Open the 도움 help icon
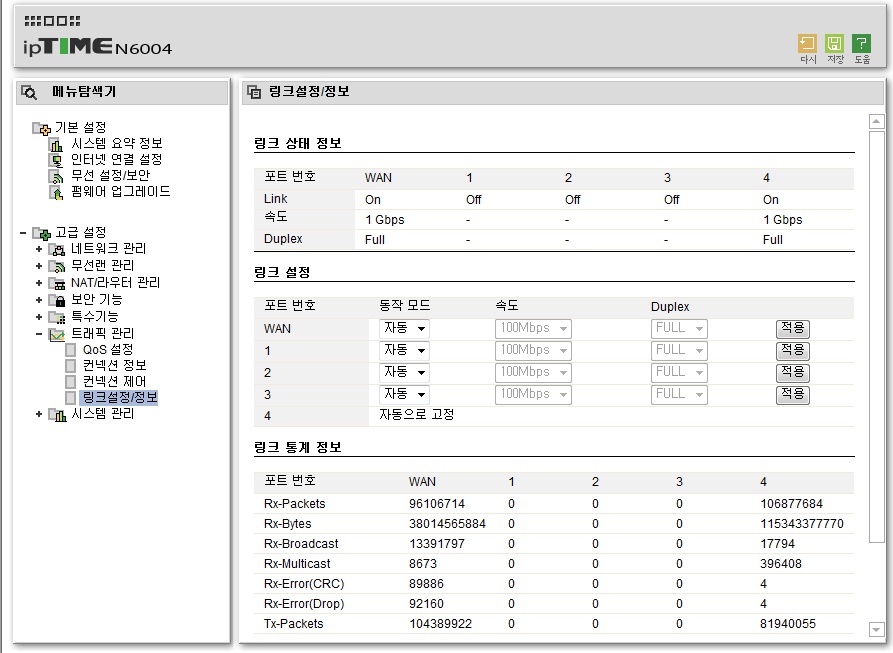893x653 pixels. click(861, 44)
